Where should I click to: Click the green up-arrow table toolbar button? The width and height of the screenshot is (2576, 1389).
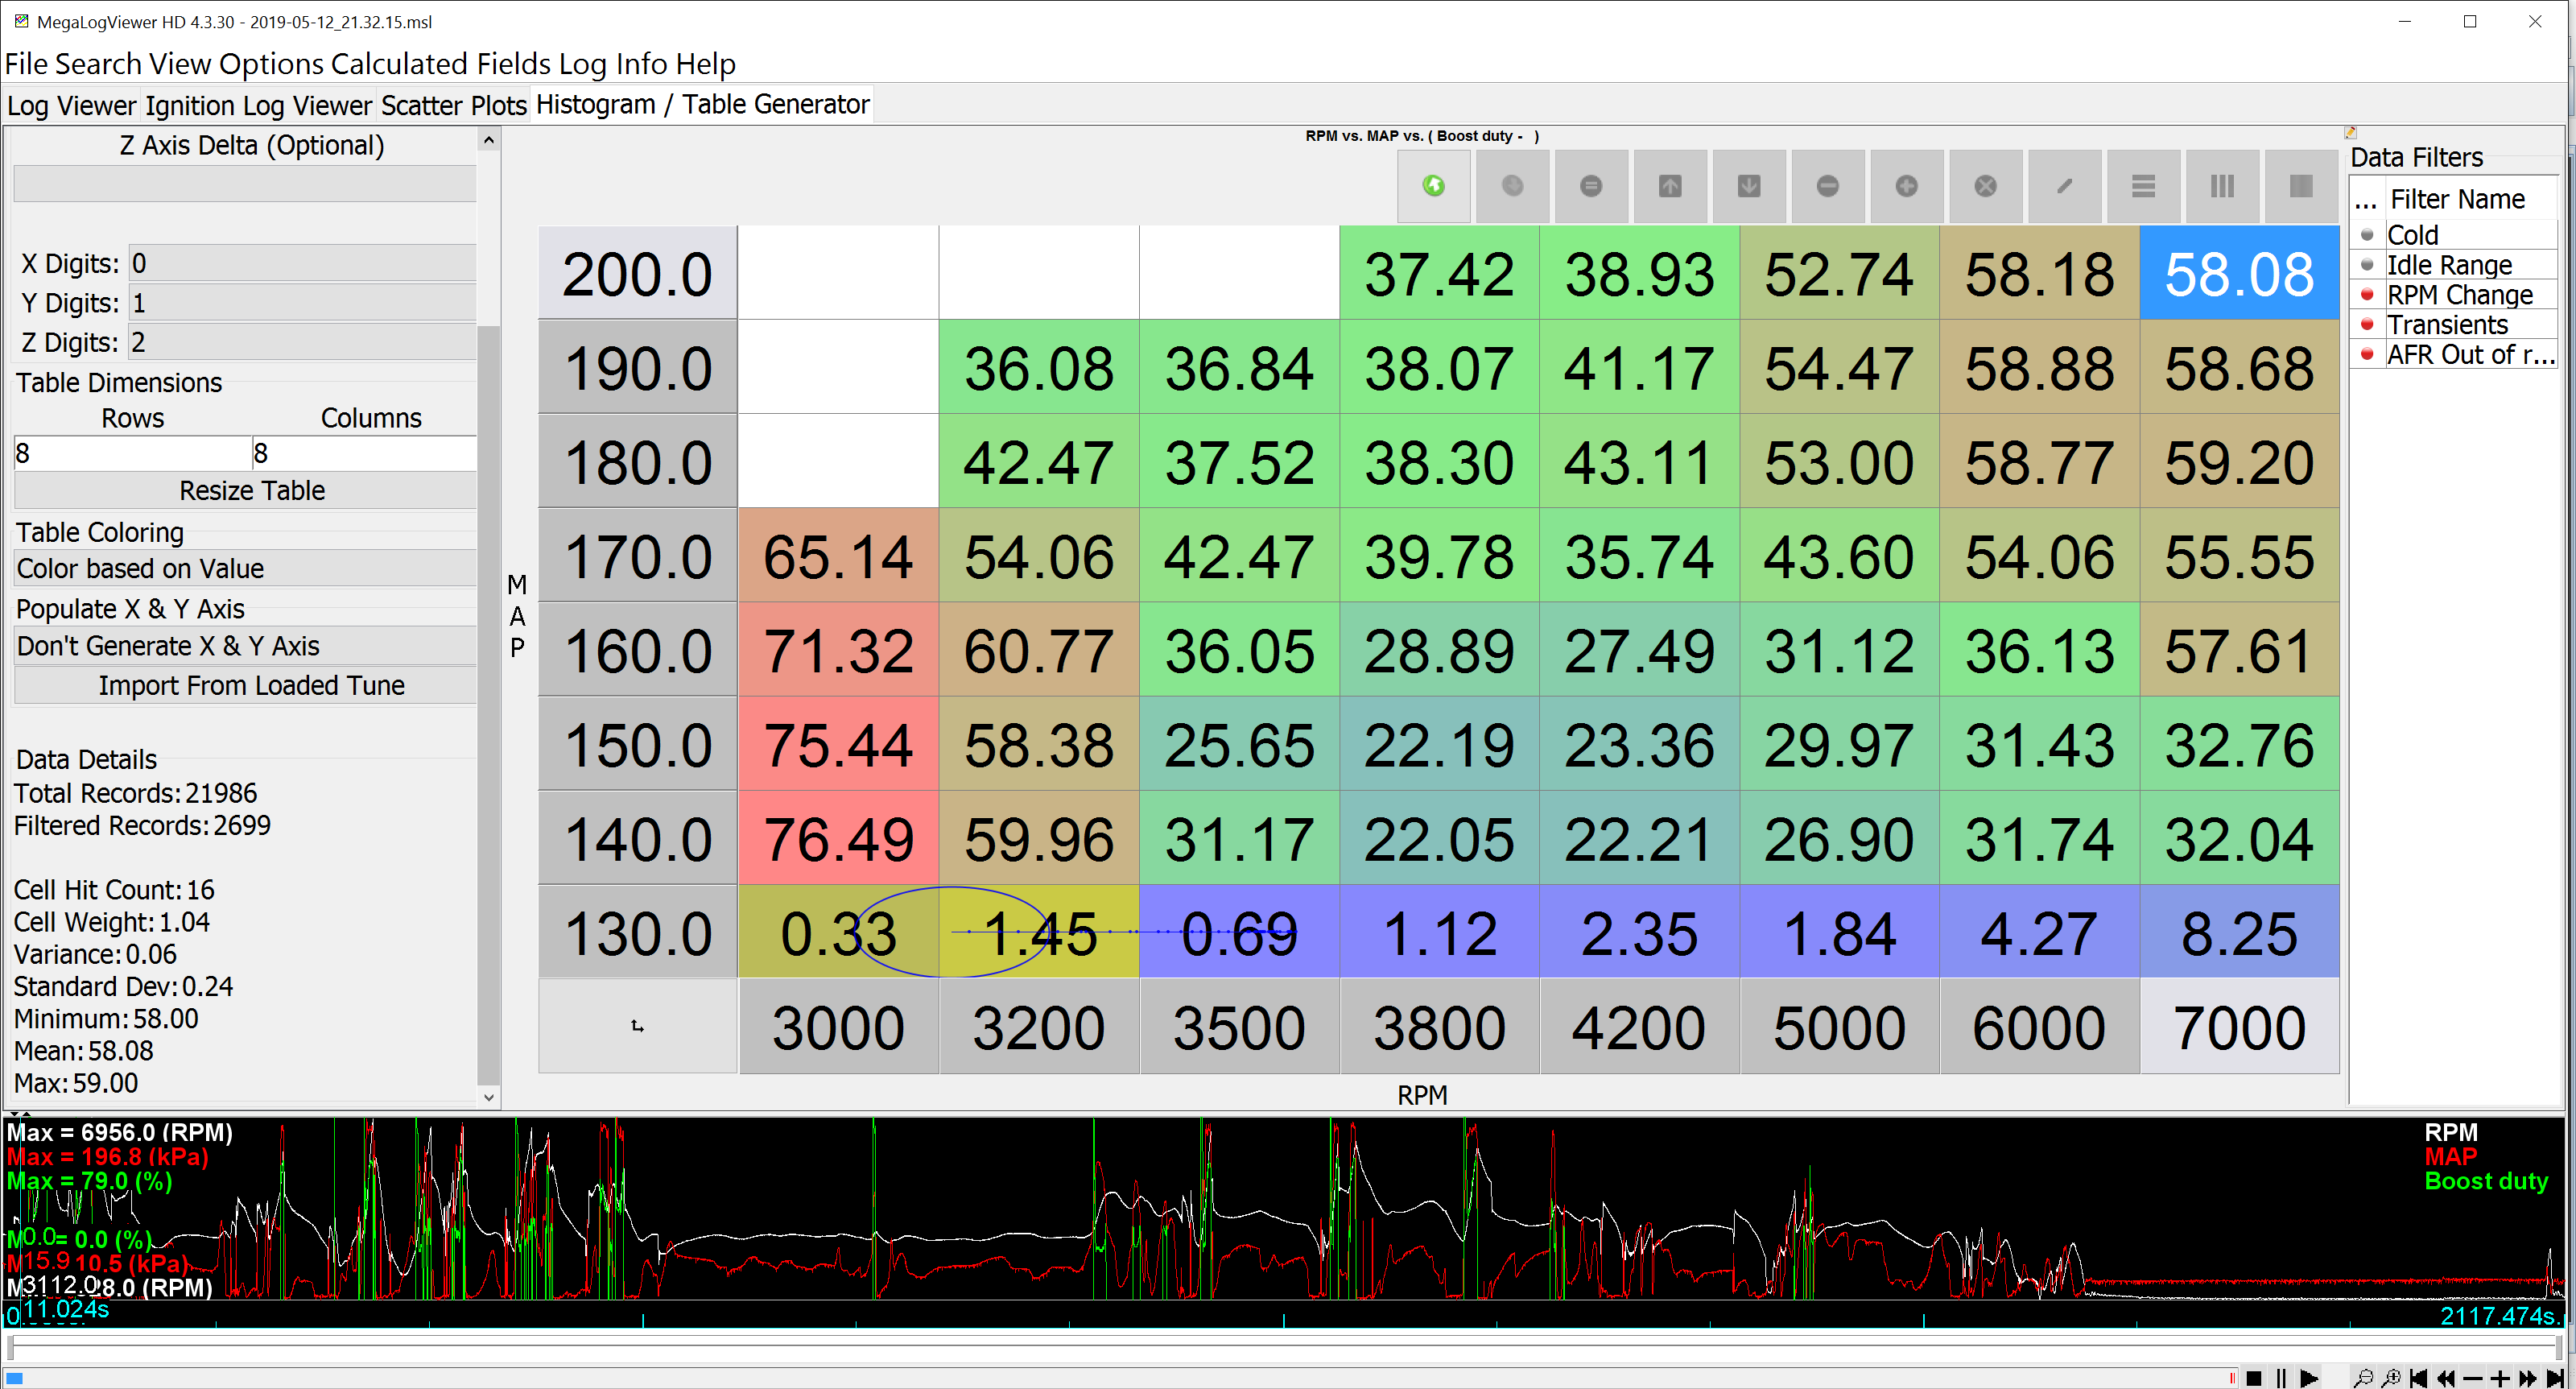(x=1433, y=186)
